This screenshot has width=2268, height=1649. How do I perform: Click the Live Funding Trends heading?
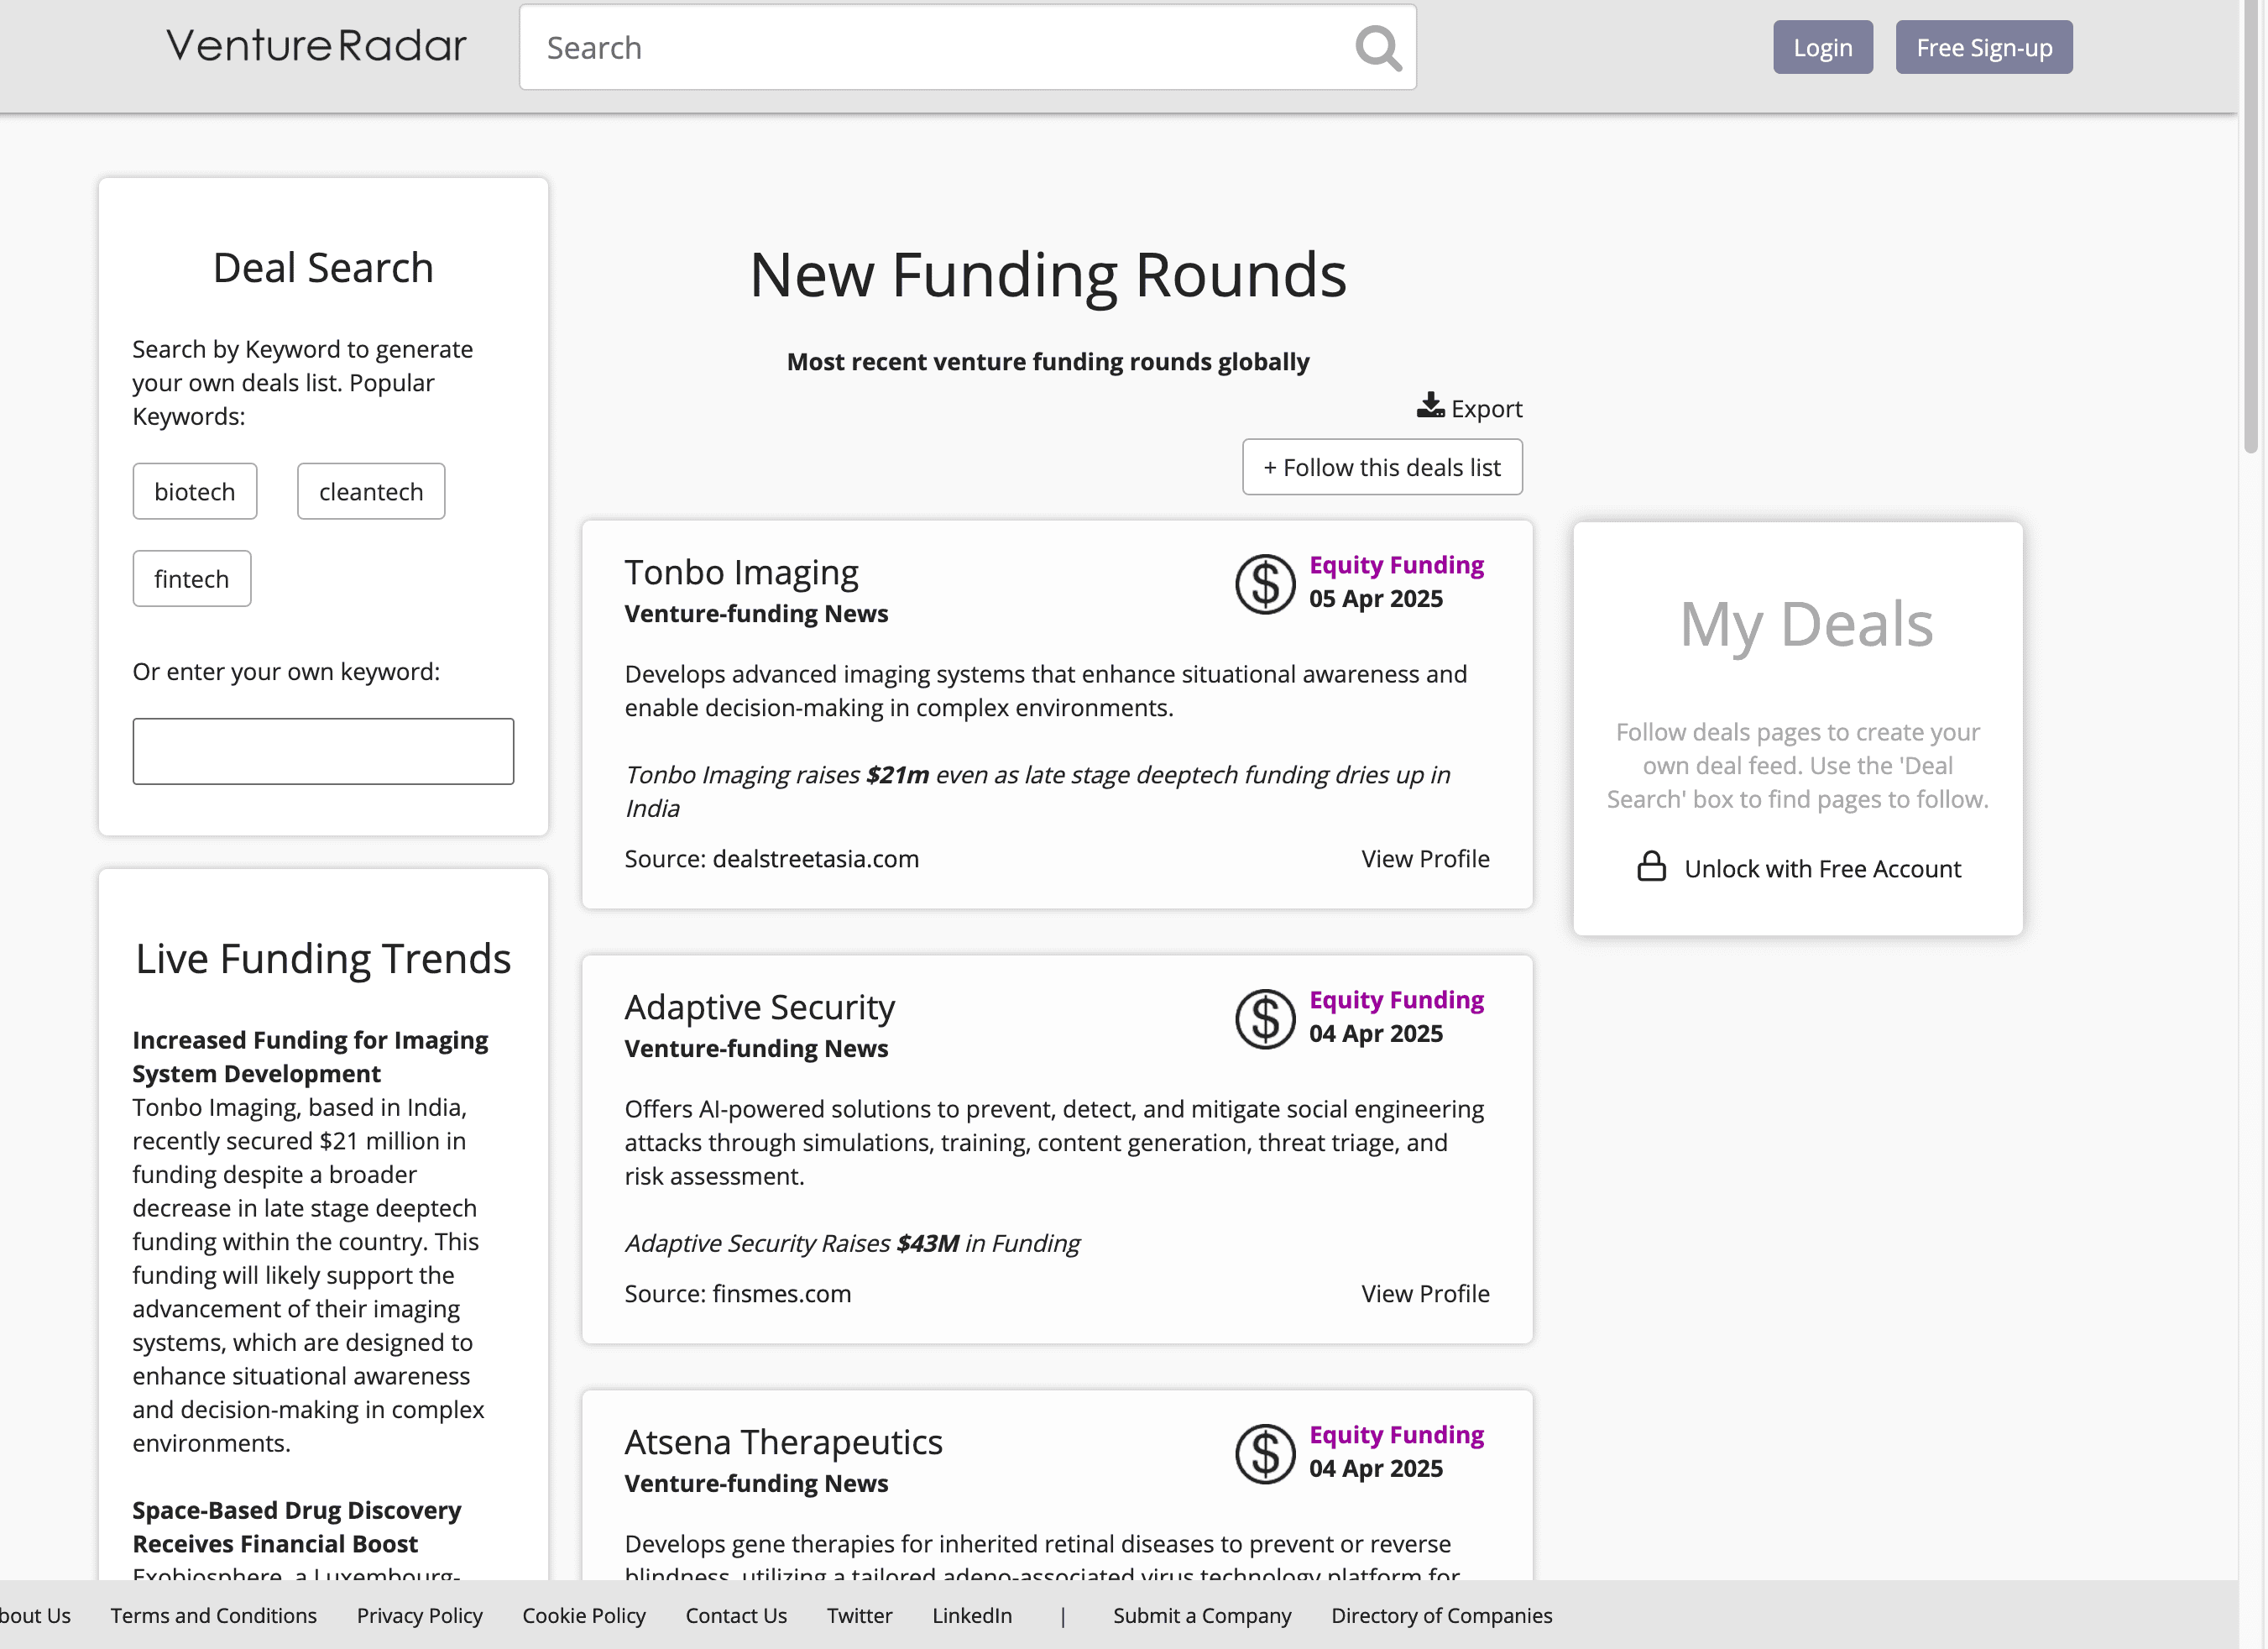pyautogui.click(x=323, y=958)
